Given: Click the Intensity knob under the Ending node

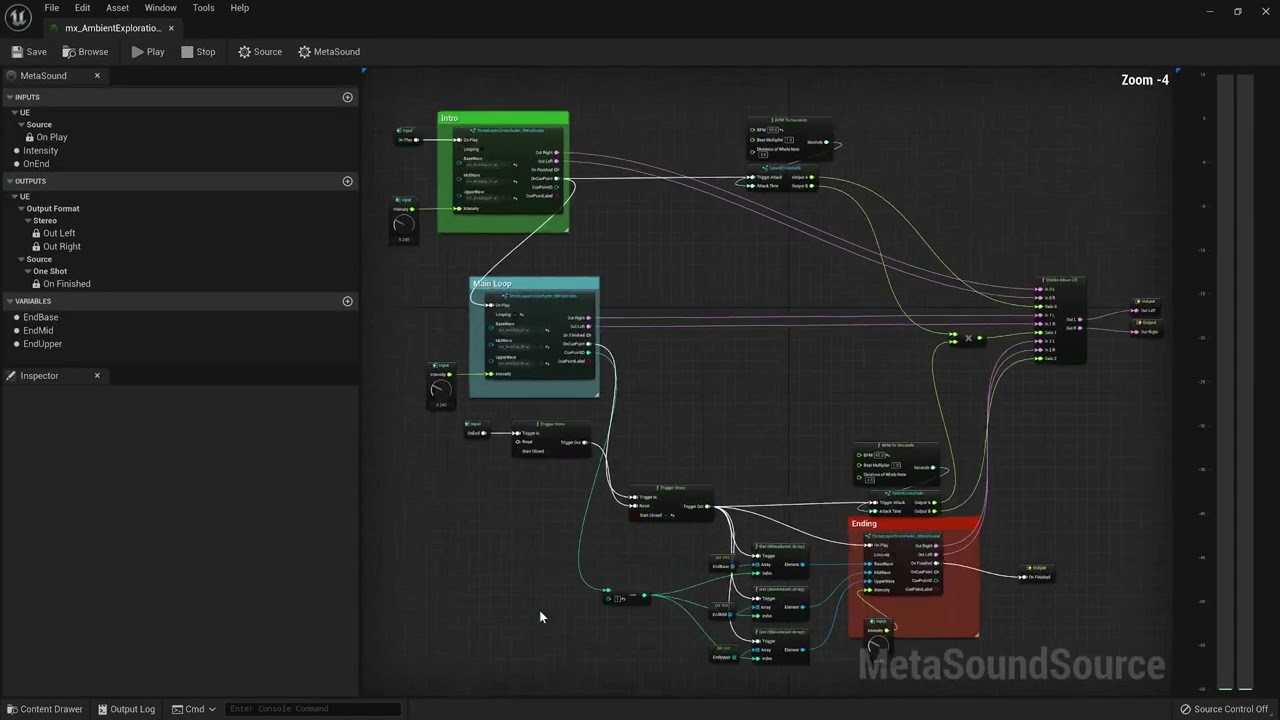Looking at the screenshot, I should (877, 645).
